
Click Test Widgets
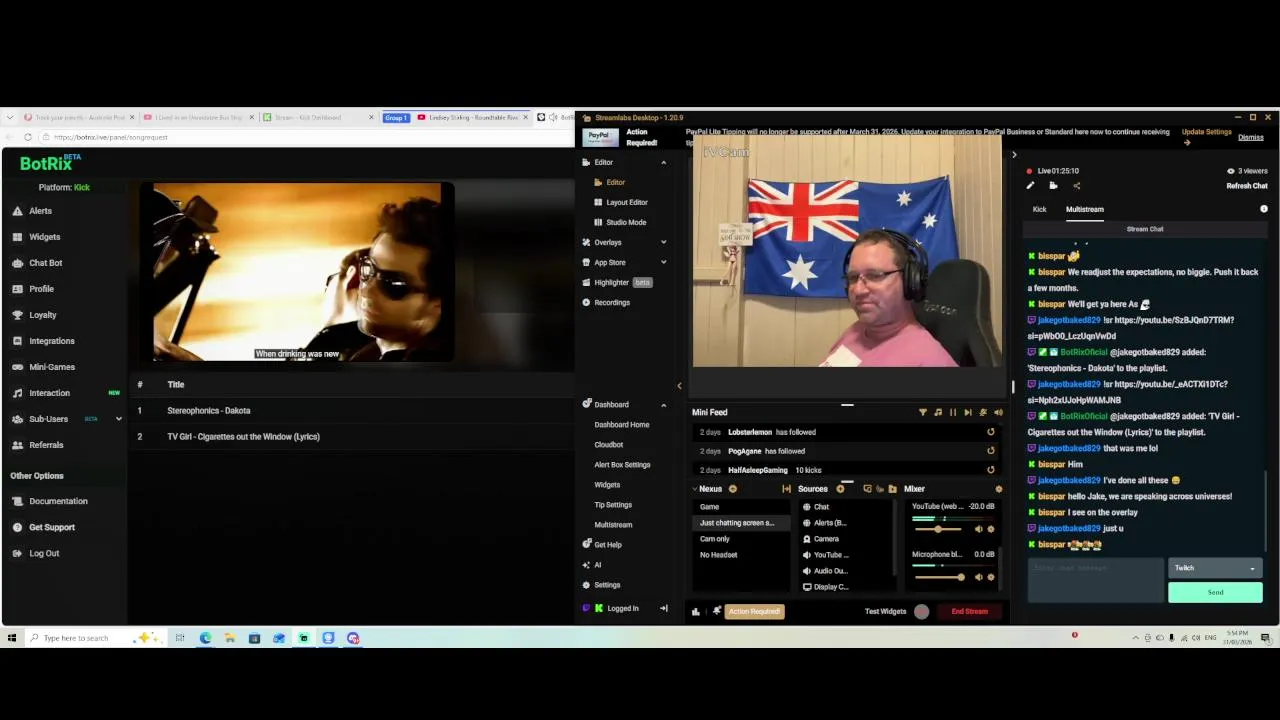[885, 611]
